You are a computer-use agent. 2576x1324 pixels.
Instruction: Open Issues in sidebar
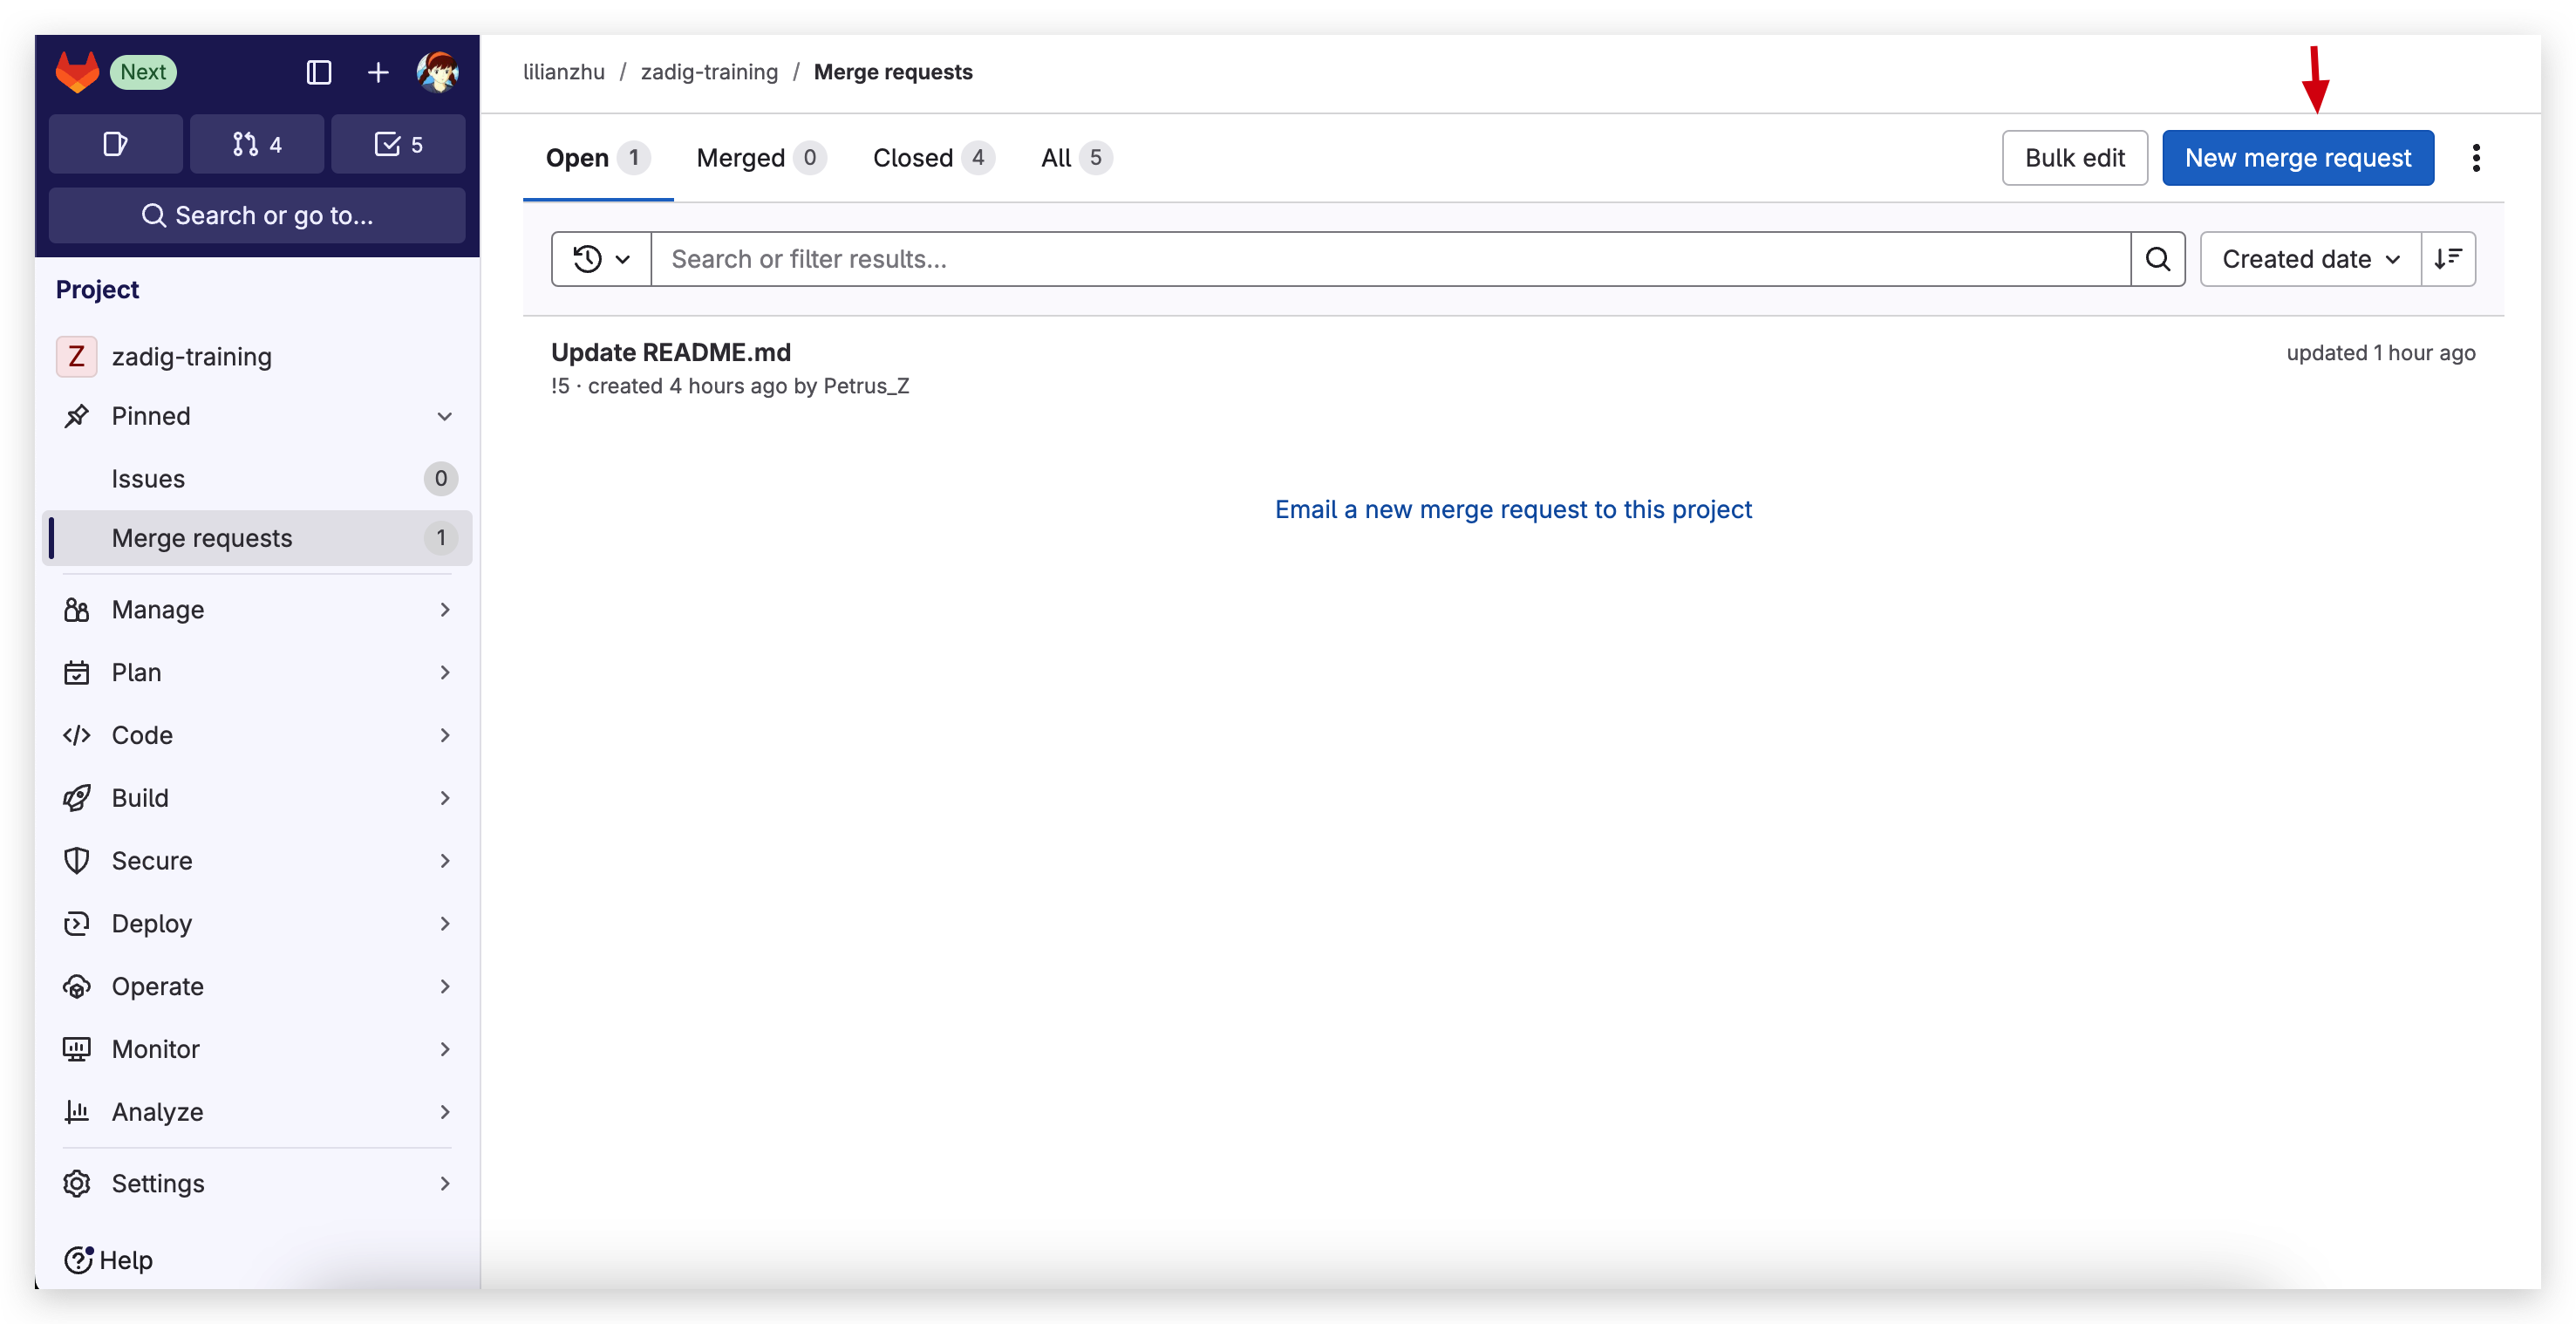coord(257,479)
